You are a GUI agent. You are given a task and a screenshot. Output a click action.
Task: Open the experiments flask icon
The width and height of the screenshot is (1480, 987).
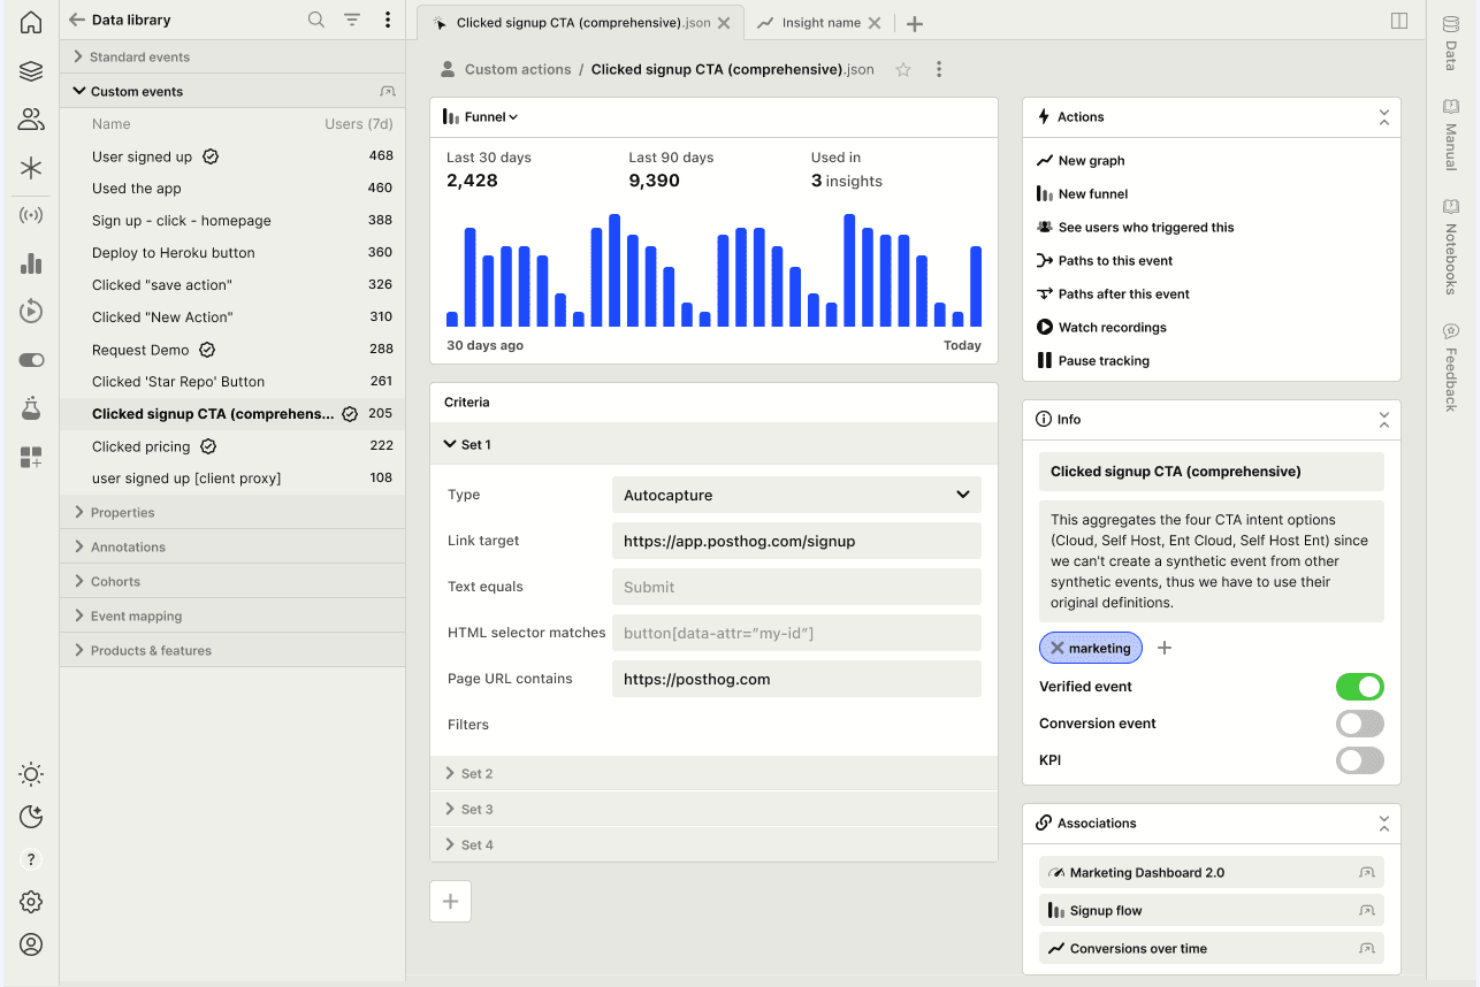tap(31, 407)
